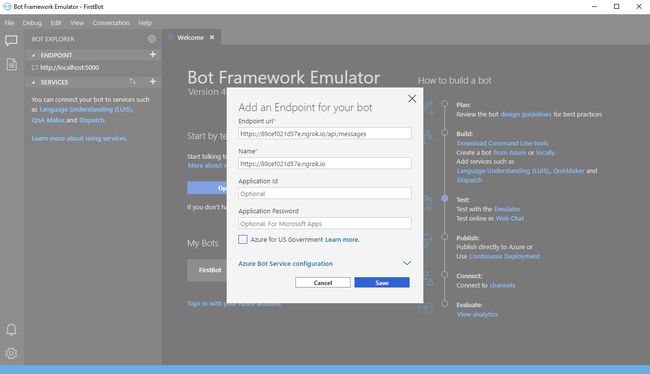Click Learn more link in dialog
The image size is (650, 374).
342,240
